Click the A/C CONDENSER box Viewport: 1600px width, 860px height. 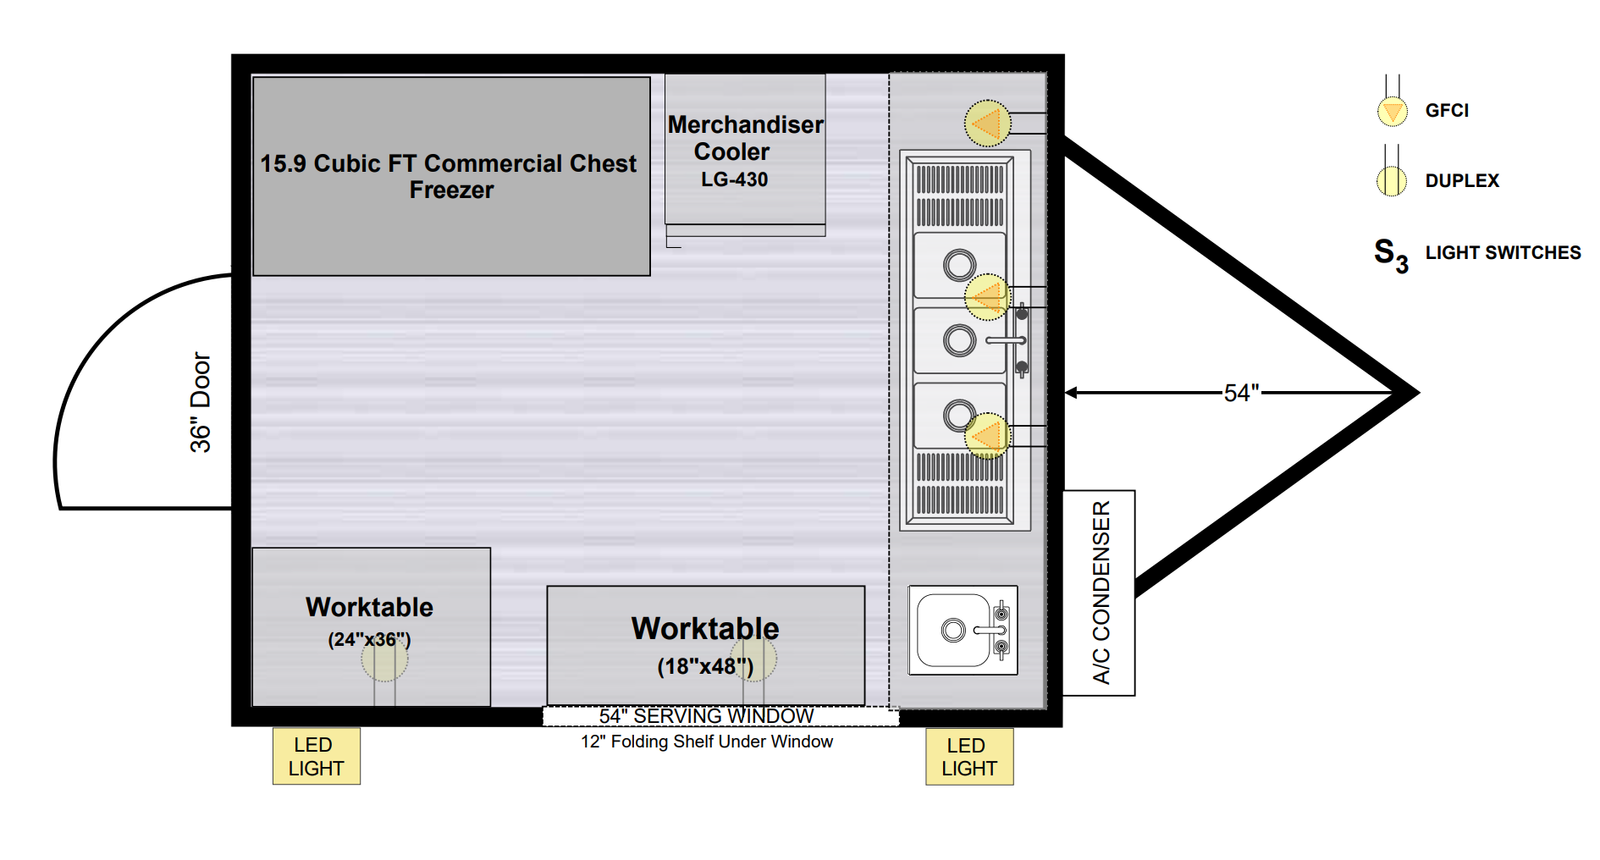pos(1099,592)
